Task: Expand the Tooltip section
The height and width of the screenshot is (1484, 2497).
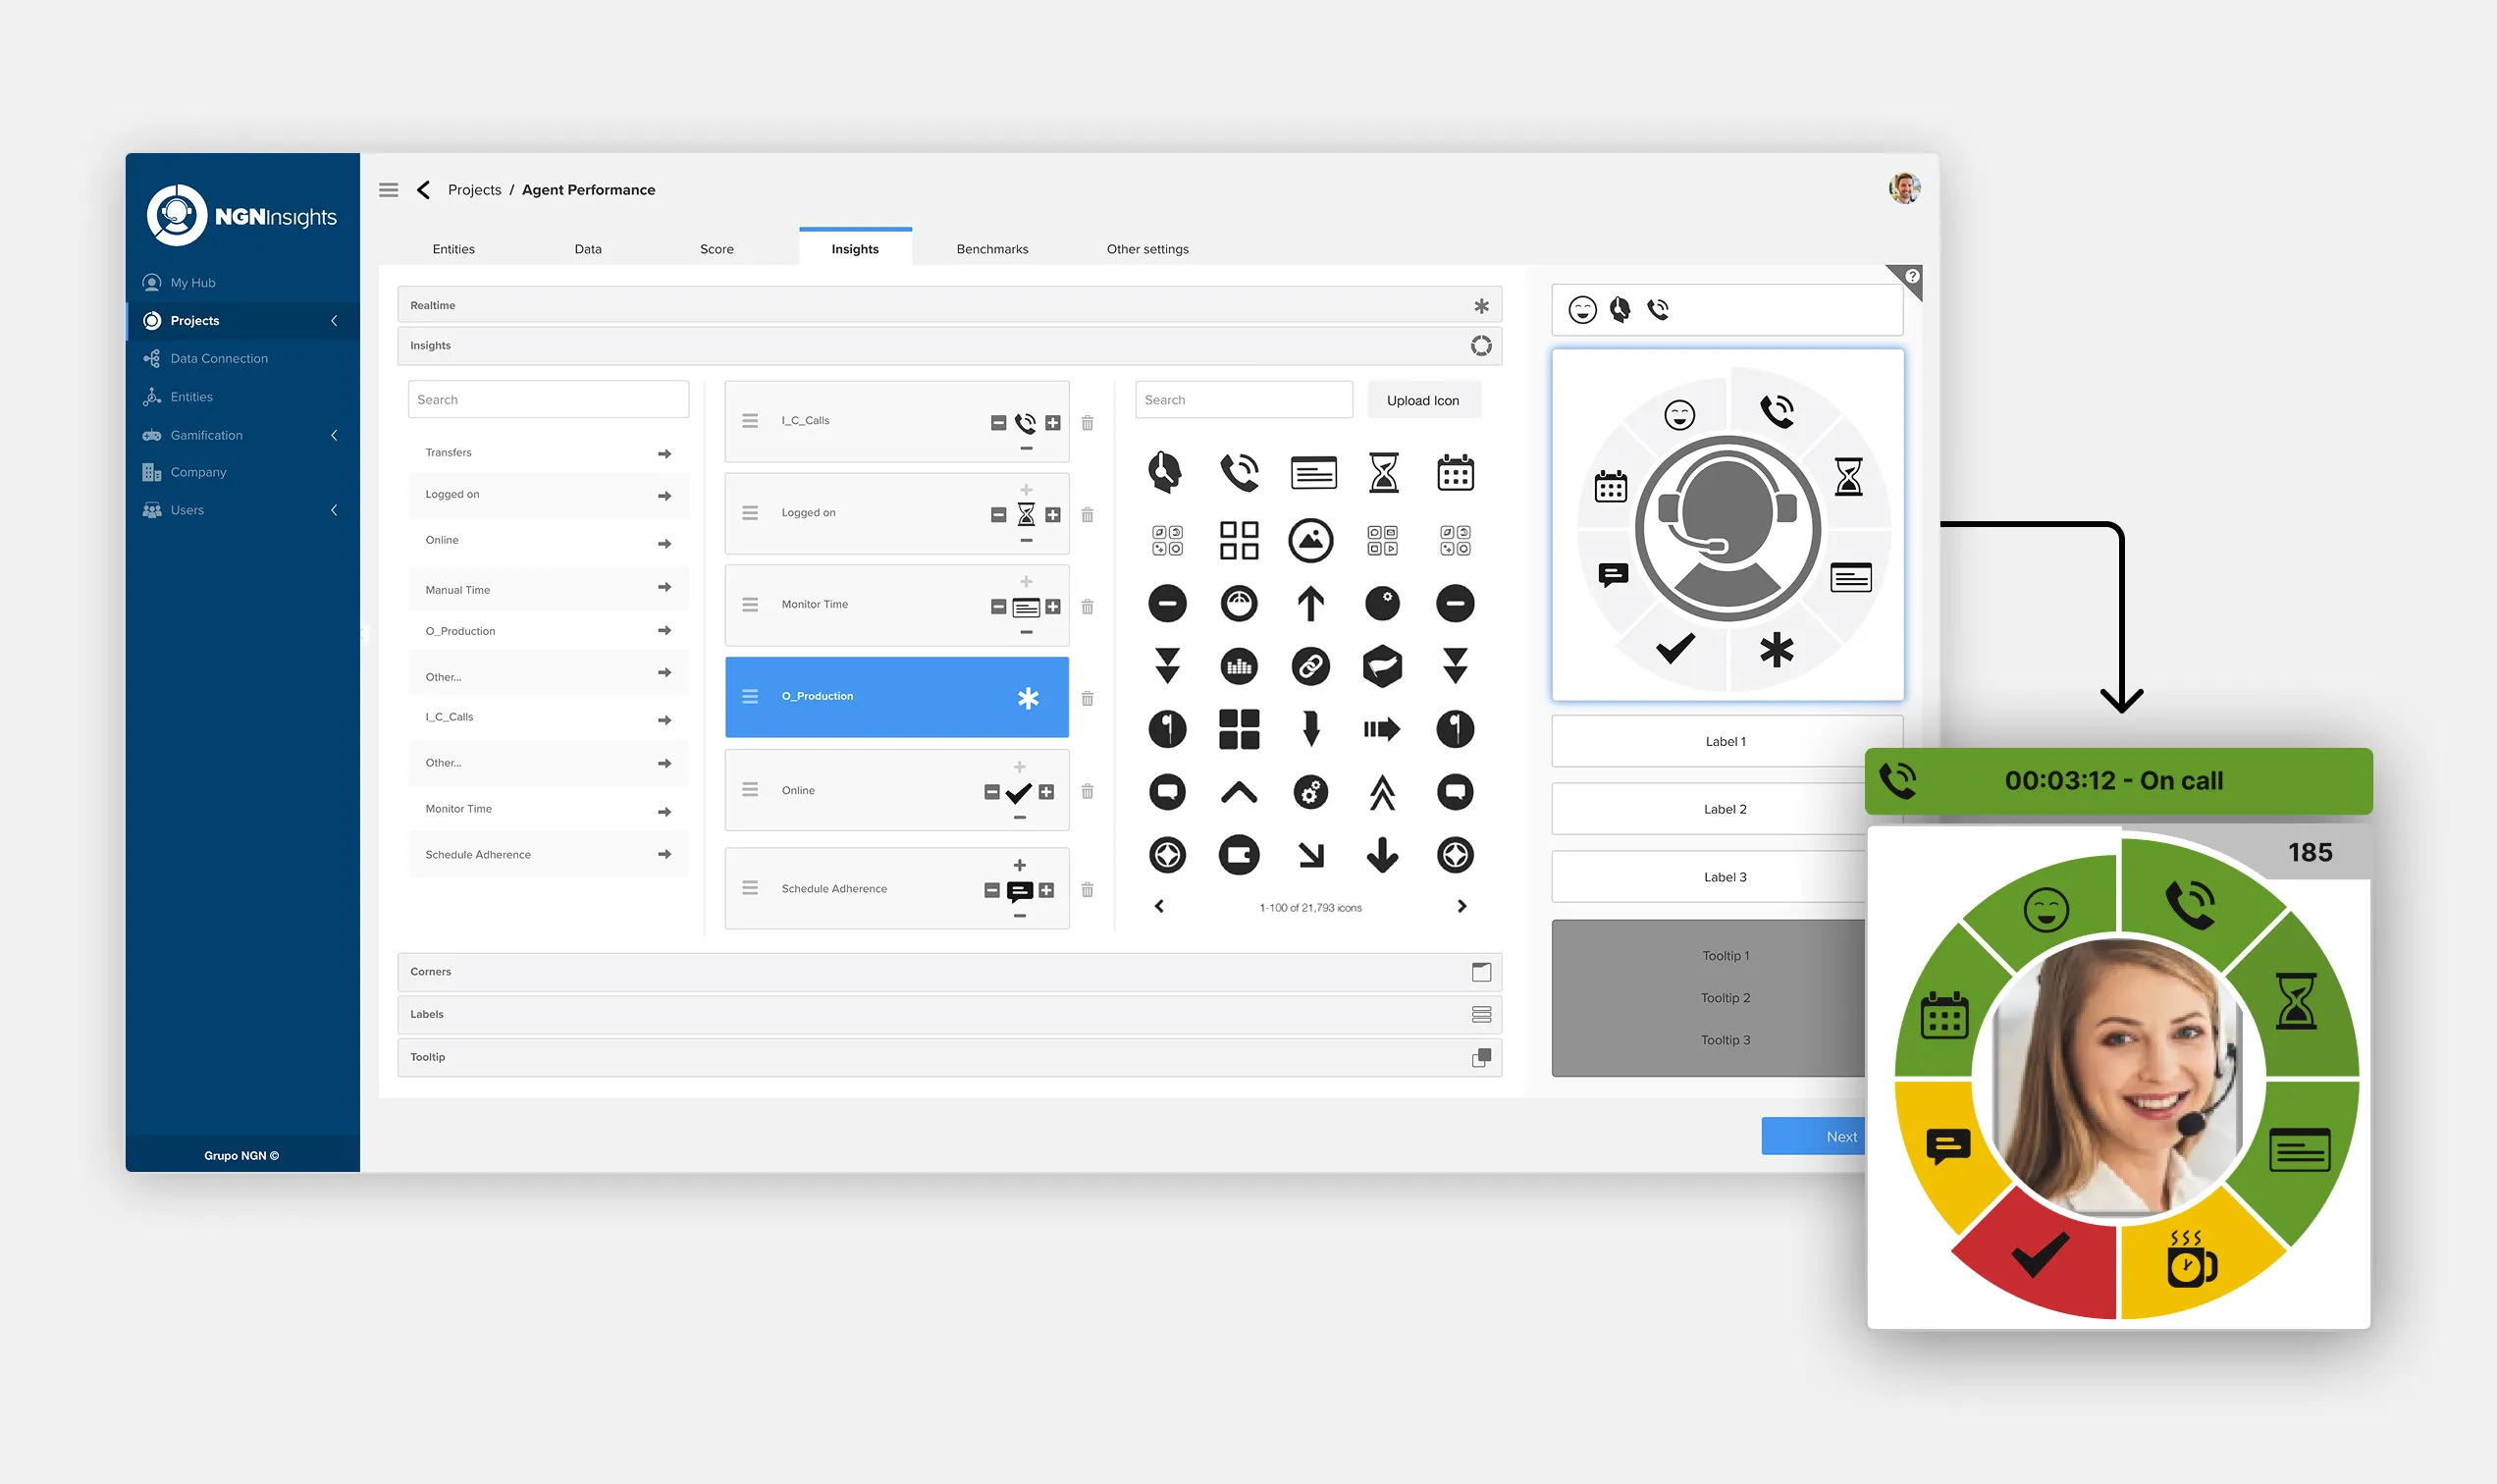Action: click(x=949, y=1057)
